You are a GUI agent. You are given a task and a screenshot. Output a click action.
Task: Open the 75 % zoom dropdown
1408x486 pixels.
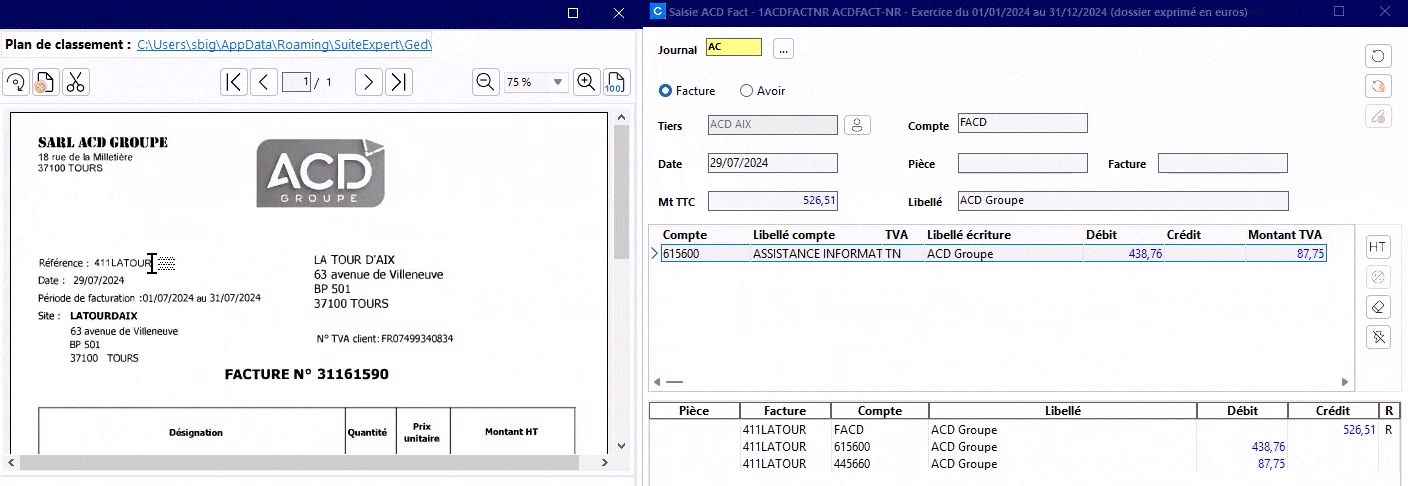click(x=558, y=82)
